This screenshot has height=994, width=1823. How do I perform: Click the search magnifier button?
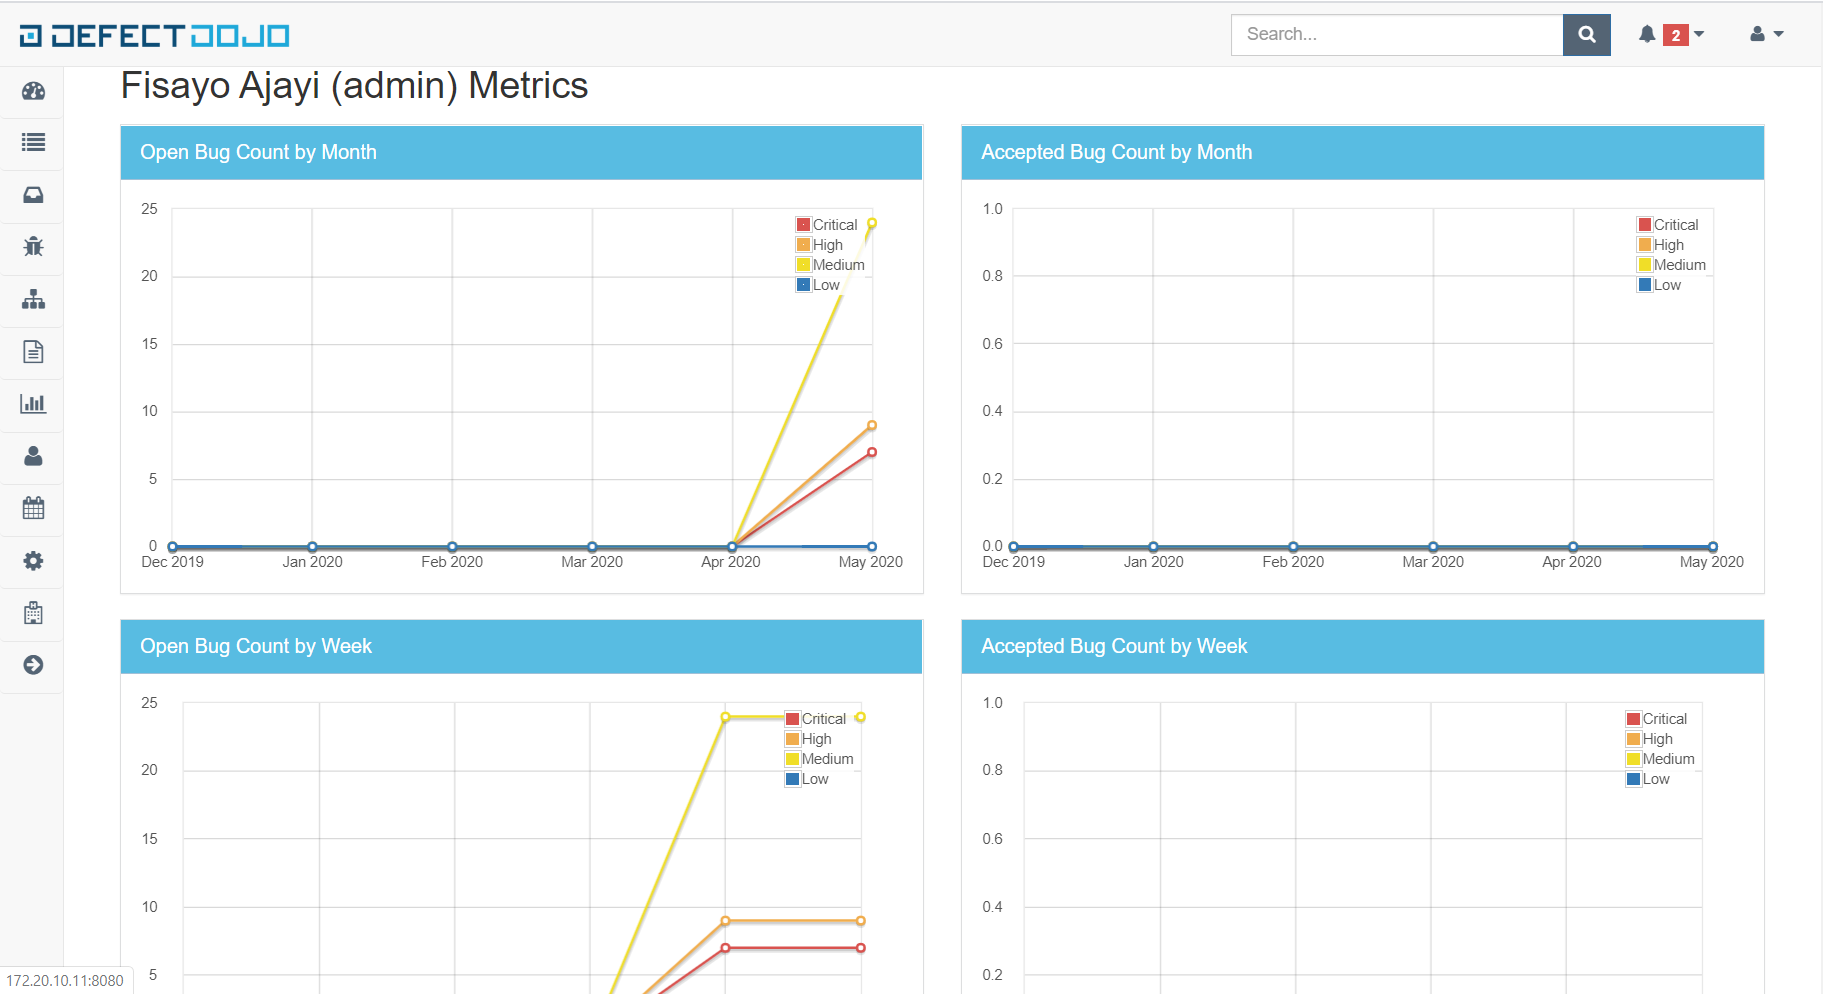pyautogui.click(x=1586, y=35)
